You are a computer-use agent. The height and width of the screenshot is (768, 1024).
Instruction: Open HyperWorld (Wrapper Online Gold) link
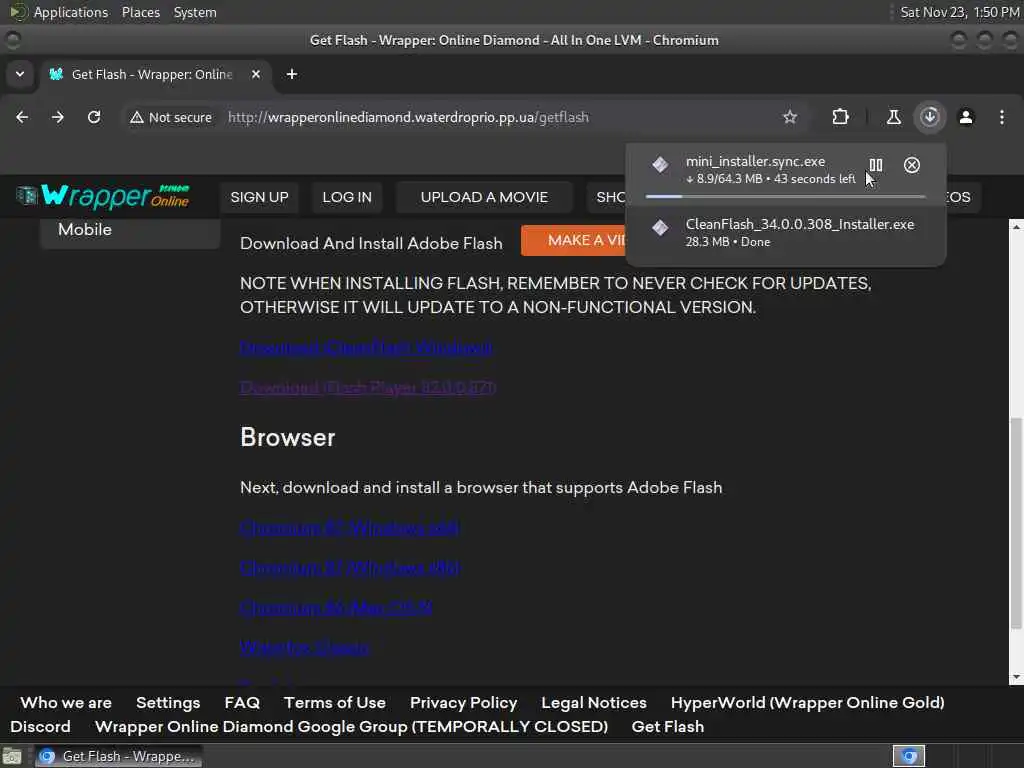point(807,703)
